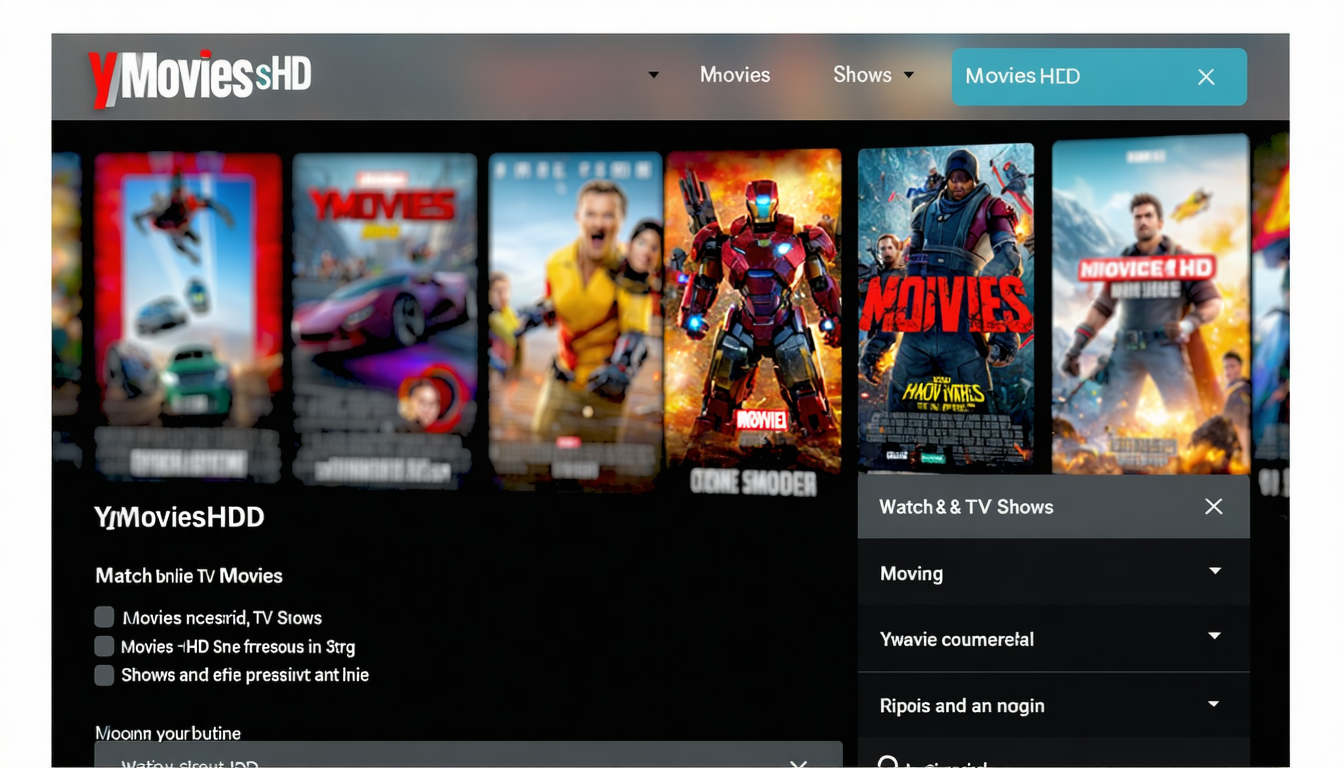Viewport: 1344px width, 768px height.
Task: Expand the Moving dropdown
Action: click(x=1214, y=572)
